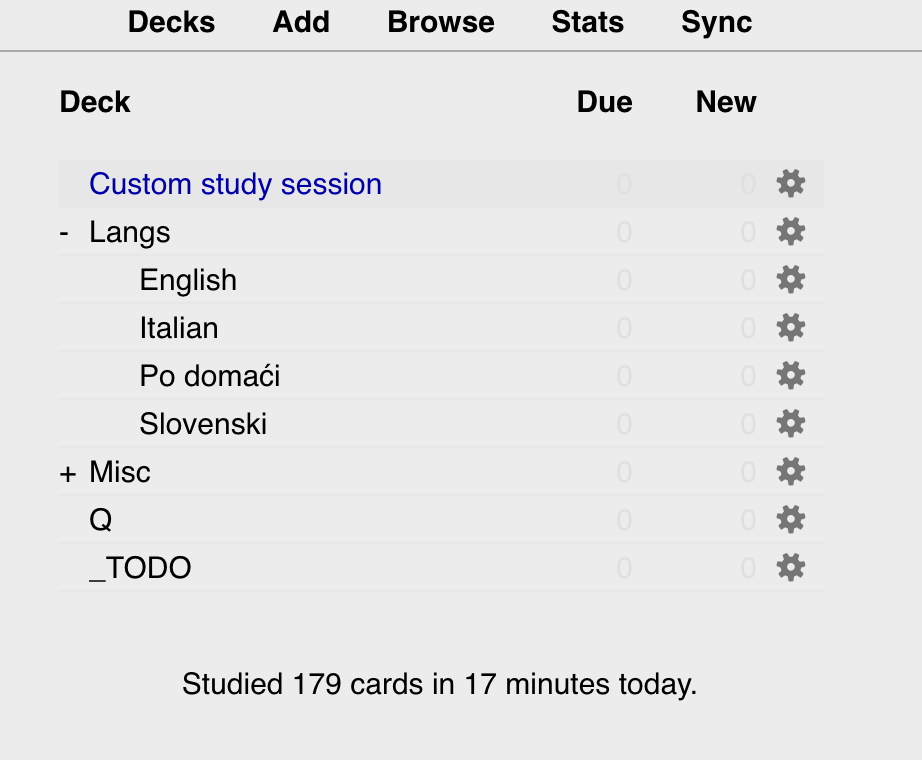This screenshot has width=922, height=760.
Task: Click the gear icon beside Po domaći
Action: click(x=791, y=375)
